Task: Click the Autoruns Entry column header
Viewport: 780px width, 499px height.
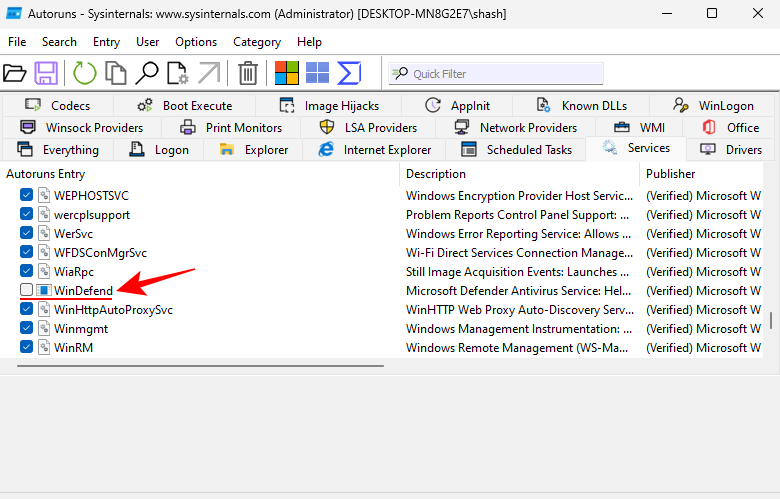Action: pyautogui.click(x=47, y=174)
